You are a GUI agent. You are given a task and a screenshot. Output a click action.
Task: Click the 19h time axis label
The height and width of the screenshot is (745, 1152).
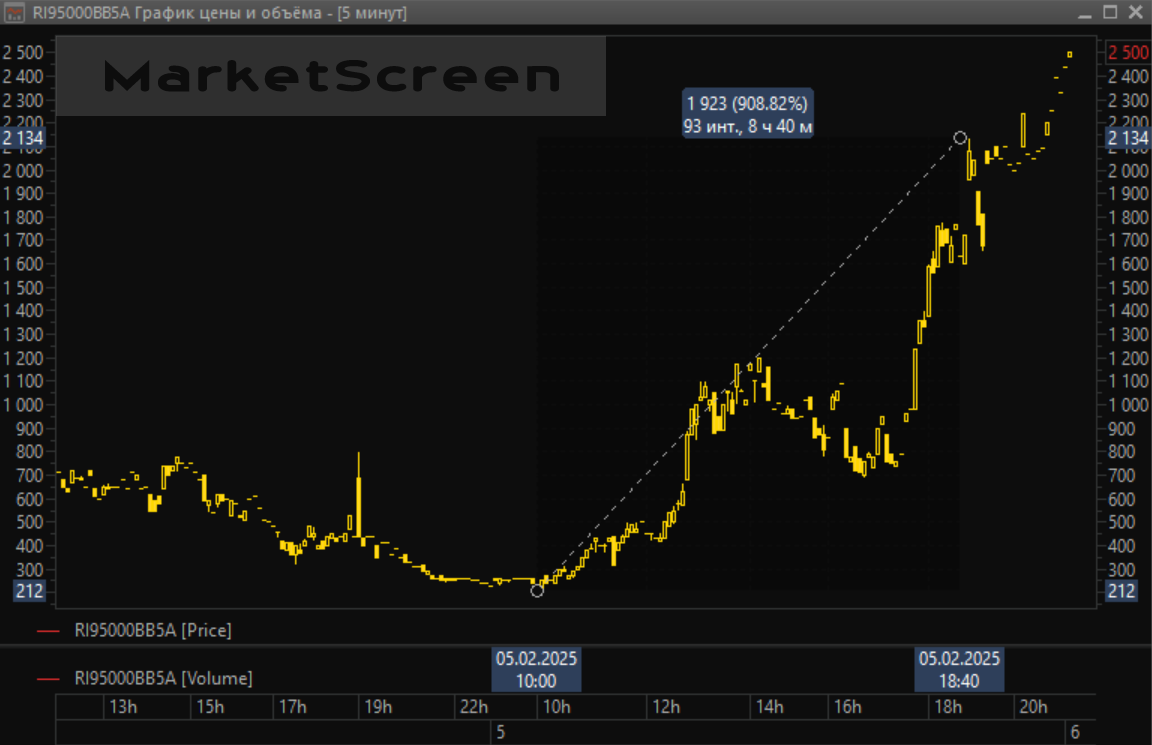pos(378,707)
